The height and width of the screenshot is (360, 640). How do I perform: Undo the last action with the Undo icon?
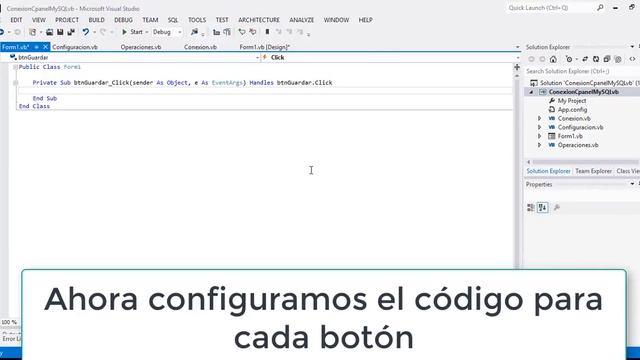click(85, 32)
